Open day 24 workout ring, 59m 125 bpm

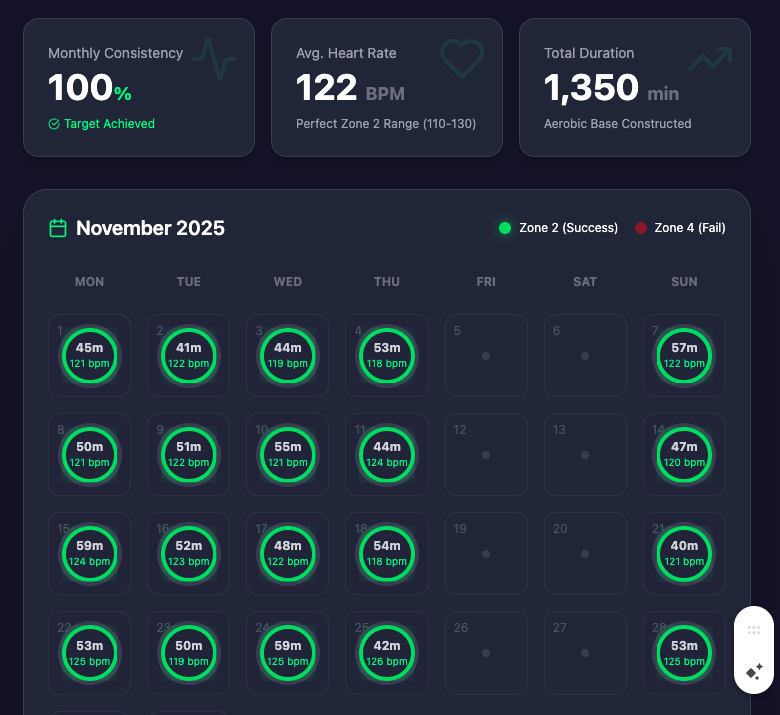(x=288, y=653)
